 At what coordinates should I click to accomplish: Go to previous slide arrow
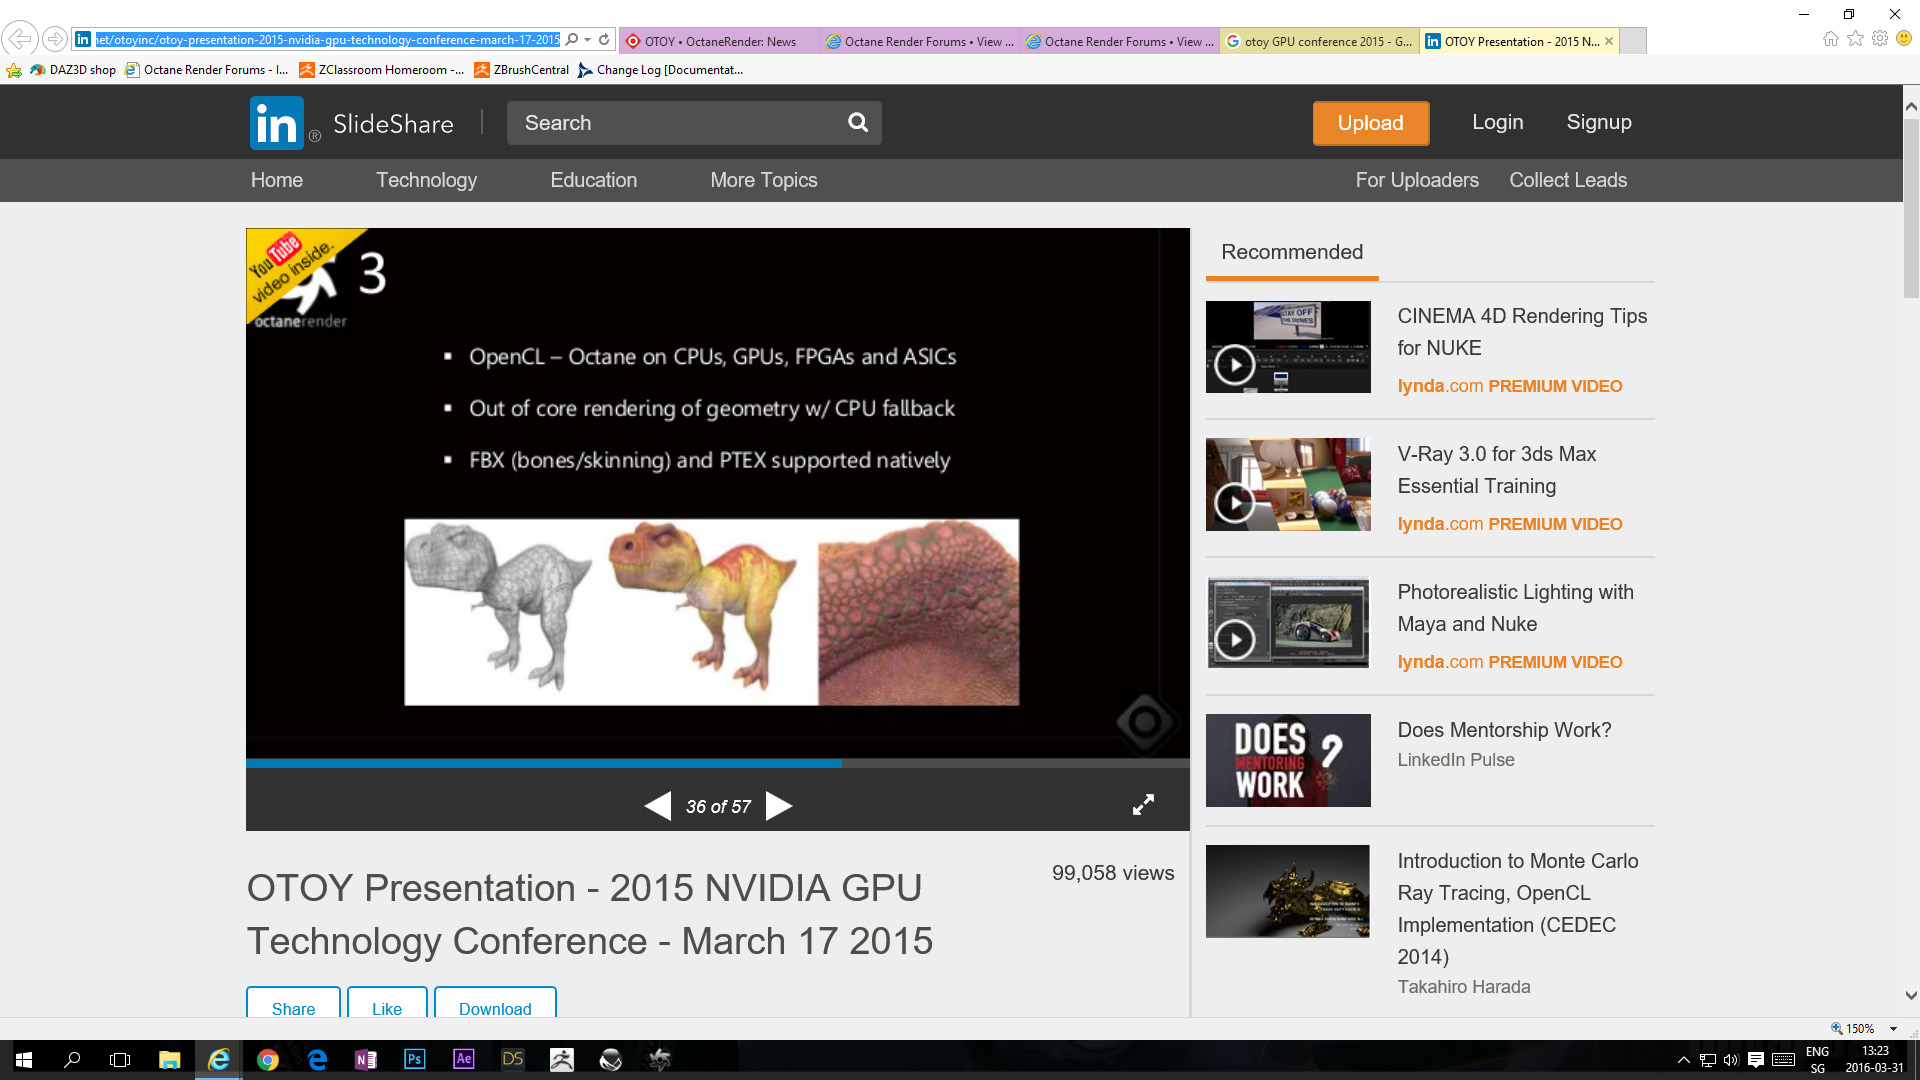[657, 806]
